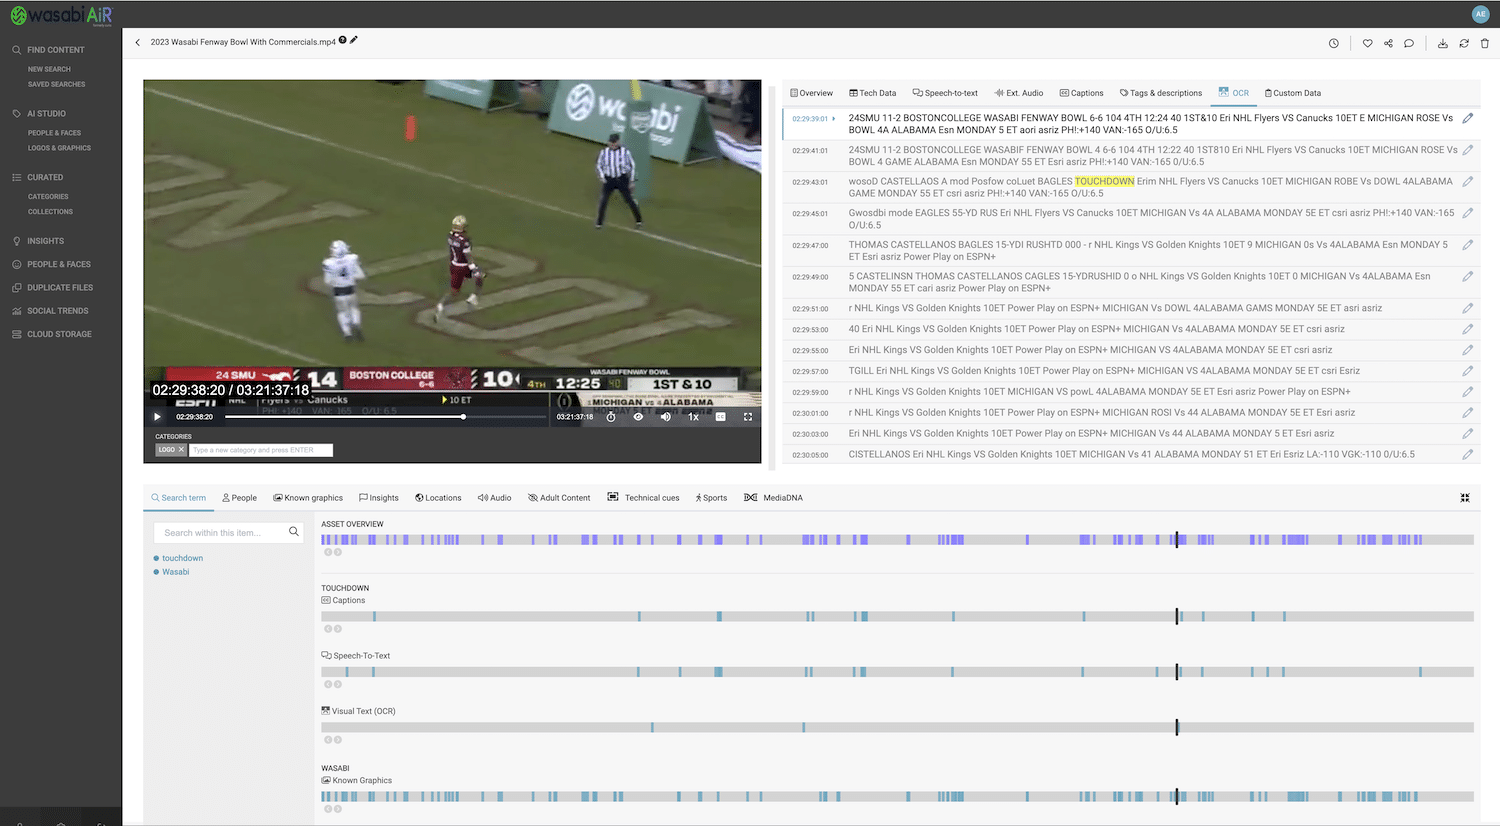This screenshot has height=826, width=1500.
Task: Open the Technical cues timeline tab
Action: coord(643,498)
